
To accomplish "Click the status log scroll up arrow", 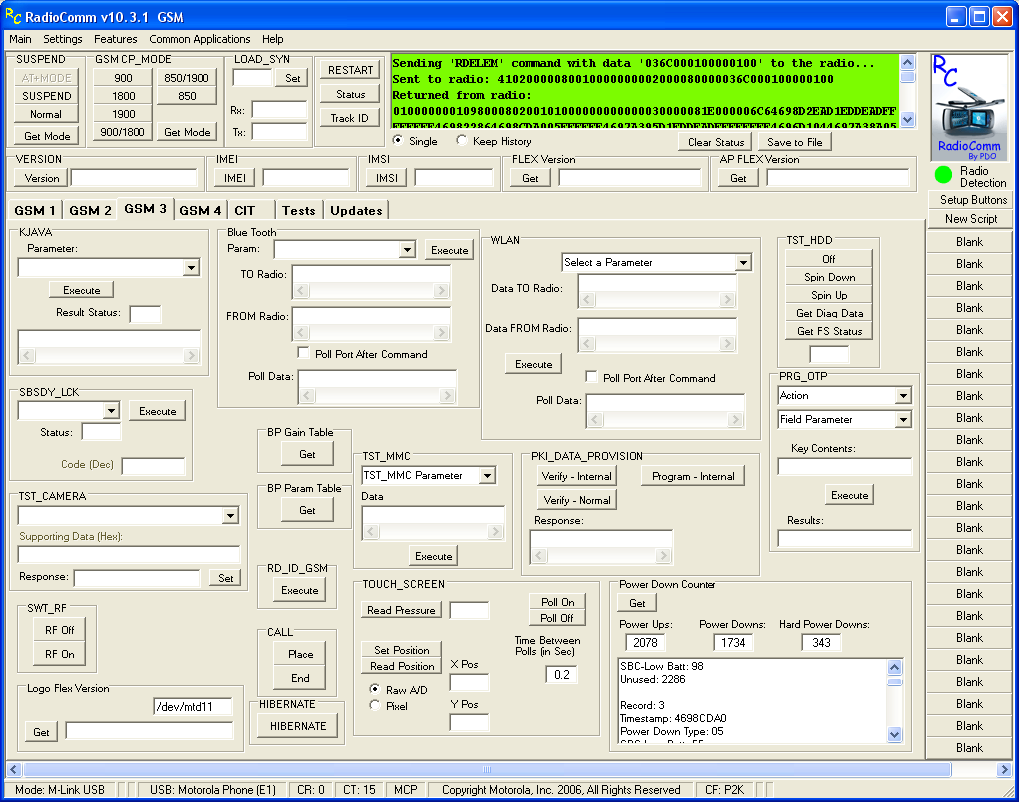I will [x=908, y=62].
